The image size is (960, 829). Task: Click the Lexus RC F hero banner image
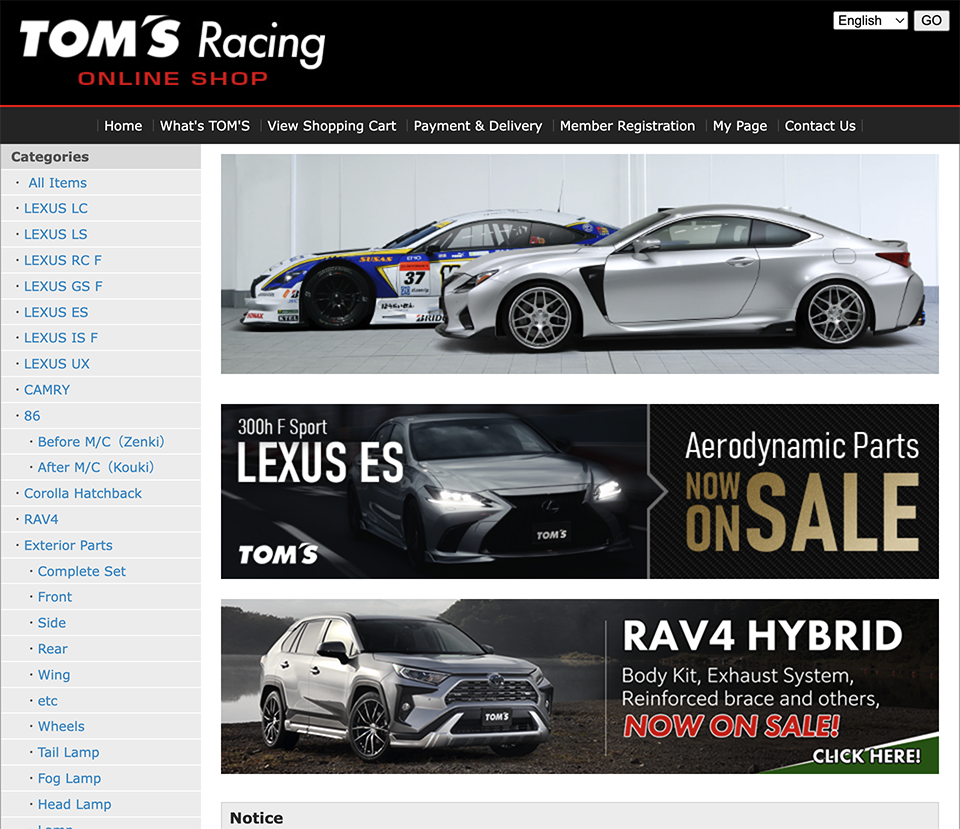(x=580, y=264)
